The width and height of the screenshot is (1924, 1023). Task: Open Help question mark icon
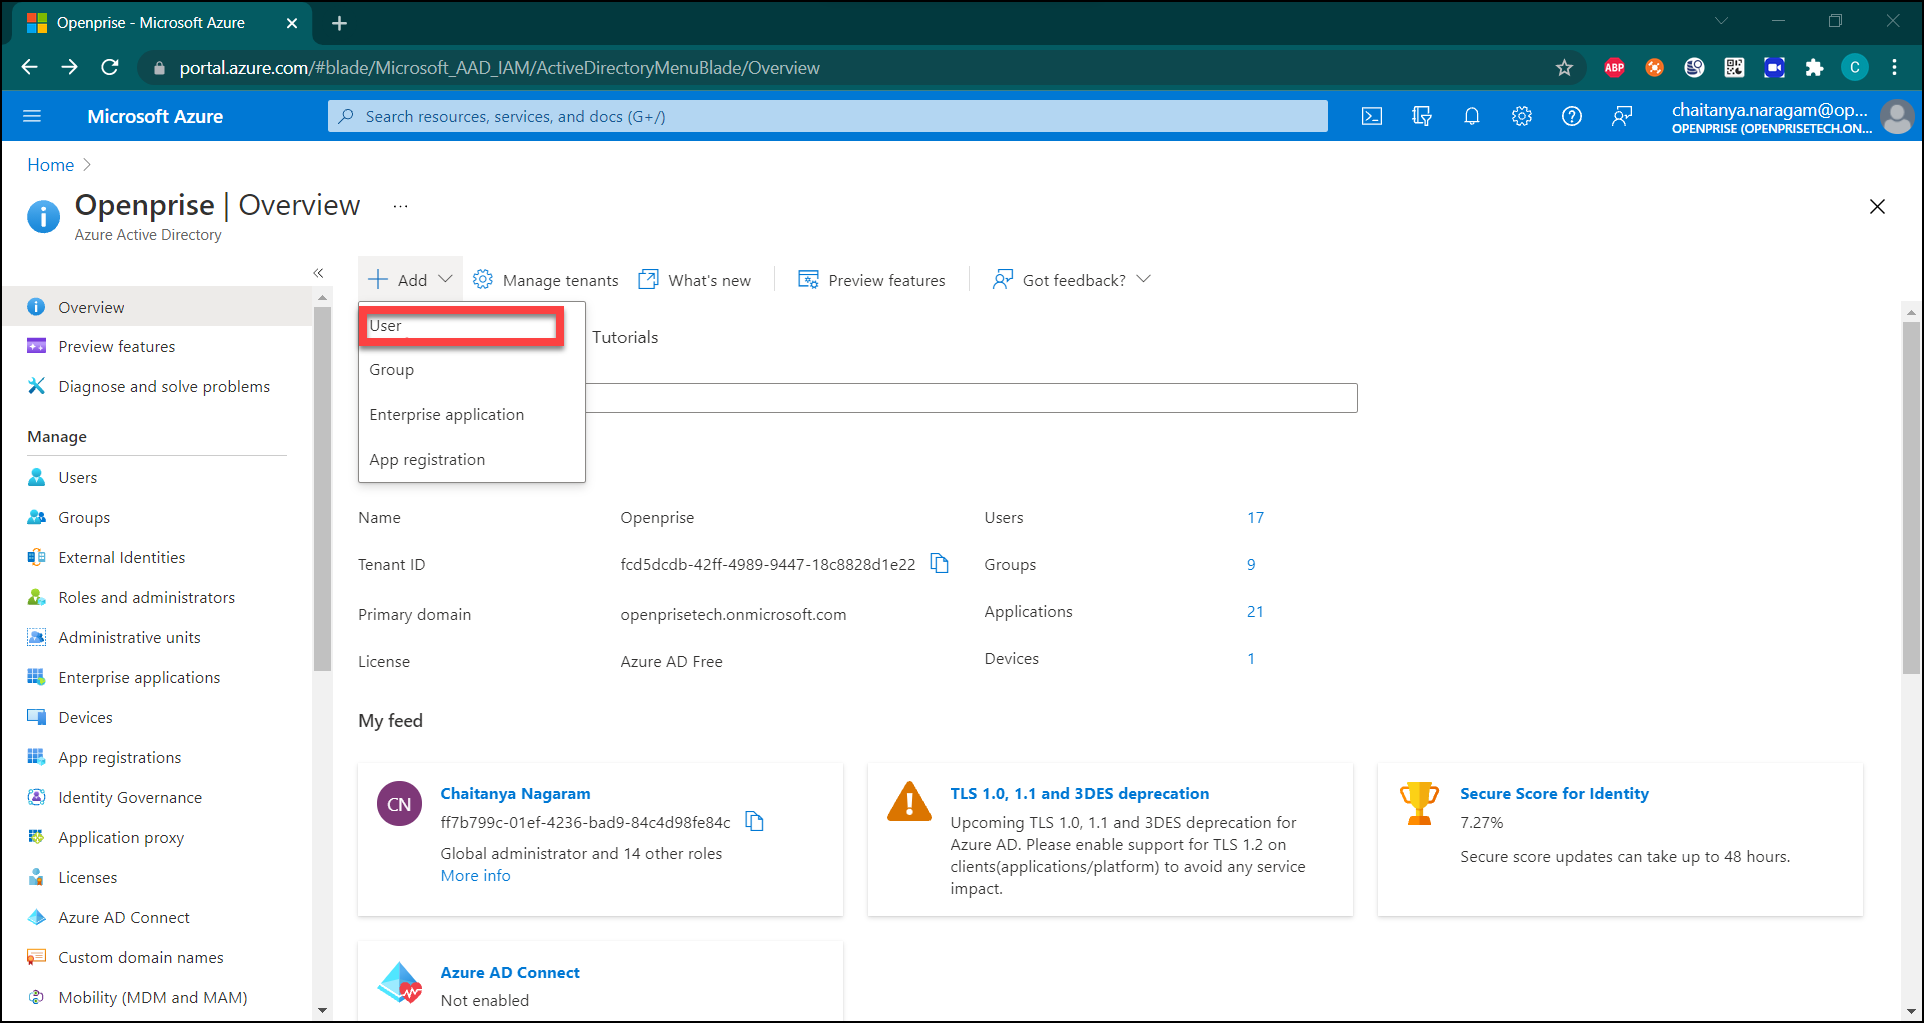click(1572, 116)
